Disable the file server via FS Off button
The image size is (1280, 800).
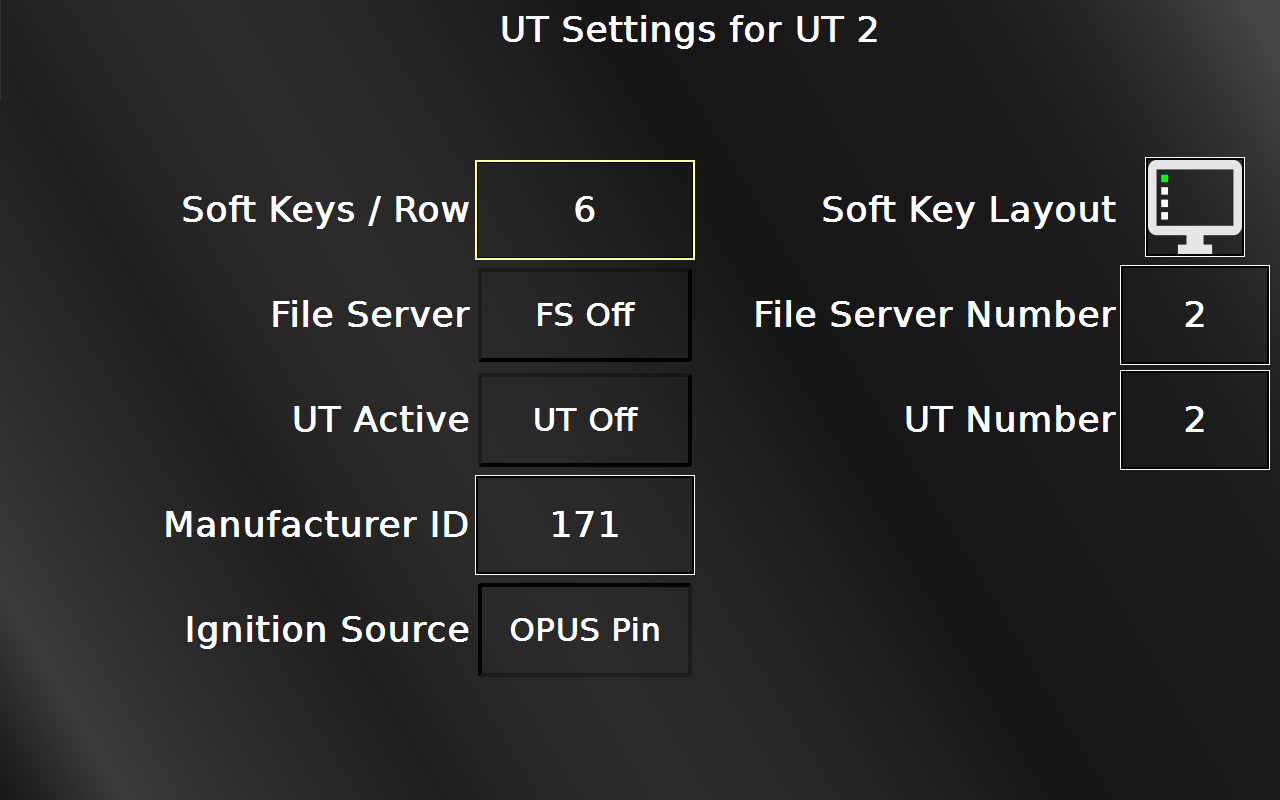(584, 314)
